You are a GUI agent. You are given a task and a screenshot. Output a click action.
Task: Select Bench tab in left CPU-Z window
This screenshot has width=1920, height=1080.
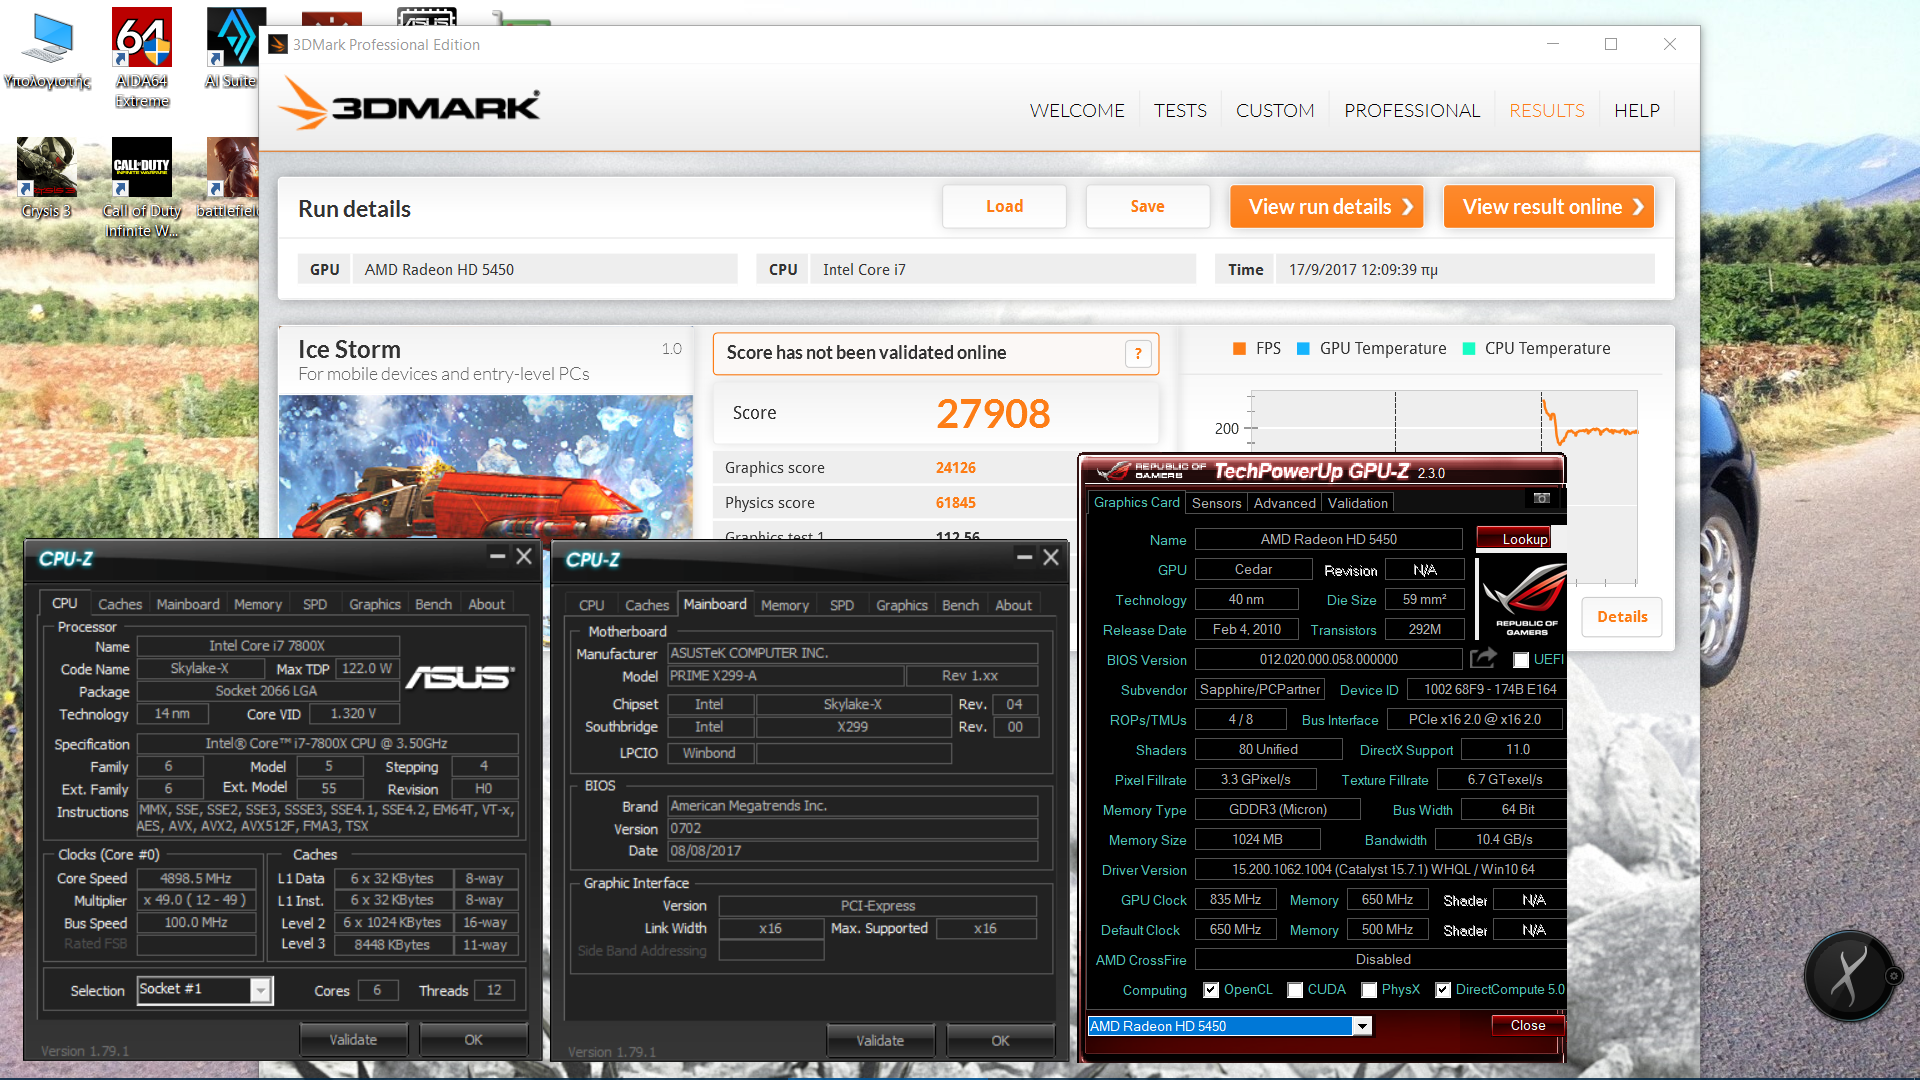(x=433, y=604)
